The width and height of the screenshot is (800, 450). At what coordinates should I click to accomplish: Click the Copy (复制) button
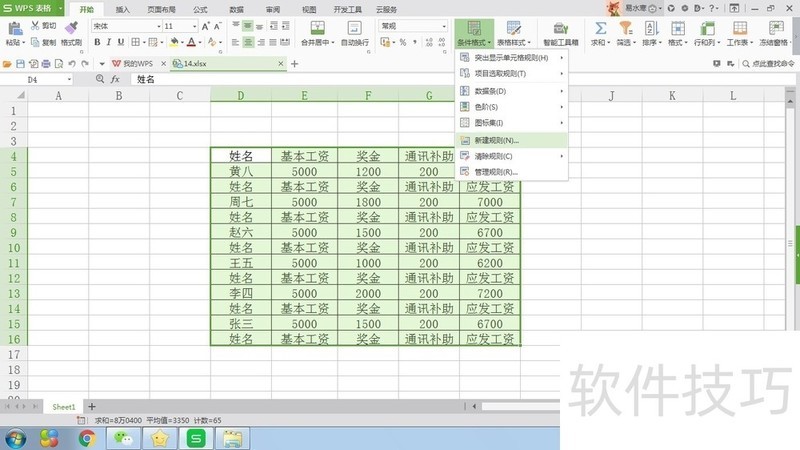point(43,42)
